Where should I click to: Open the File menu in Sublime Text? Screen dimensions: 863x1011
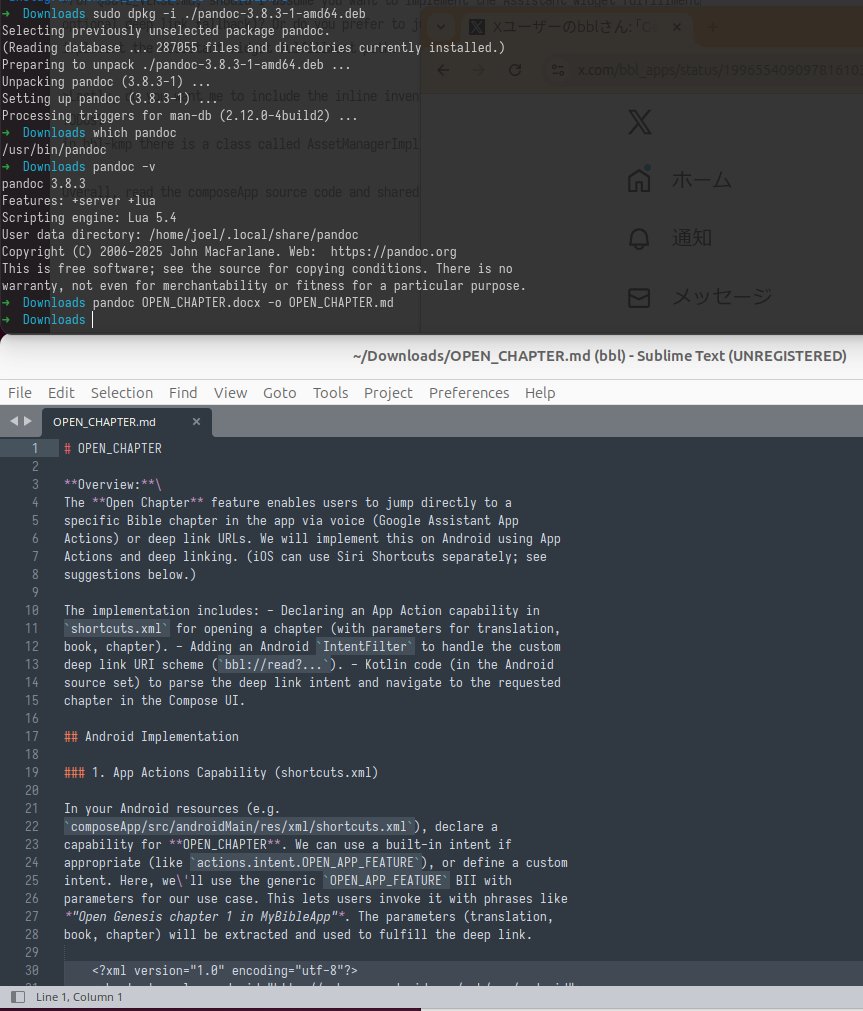[19, 393]
